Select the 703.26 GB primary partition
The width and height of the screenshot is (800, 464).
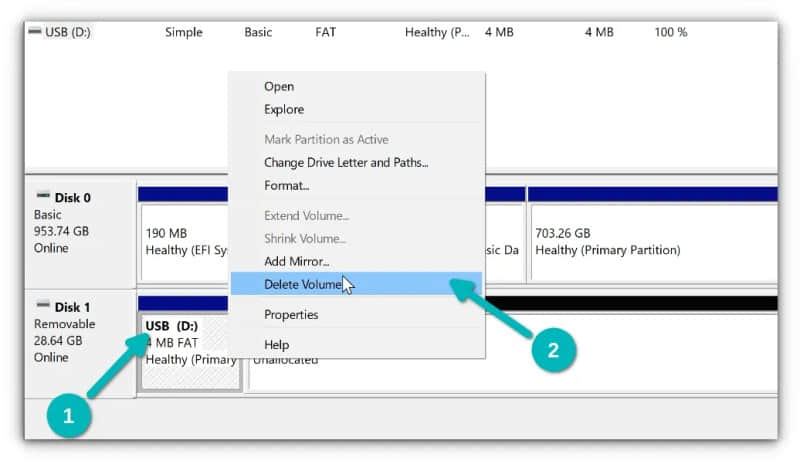coord(654,242)
